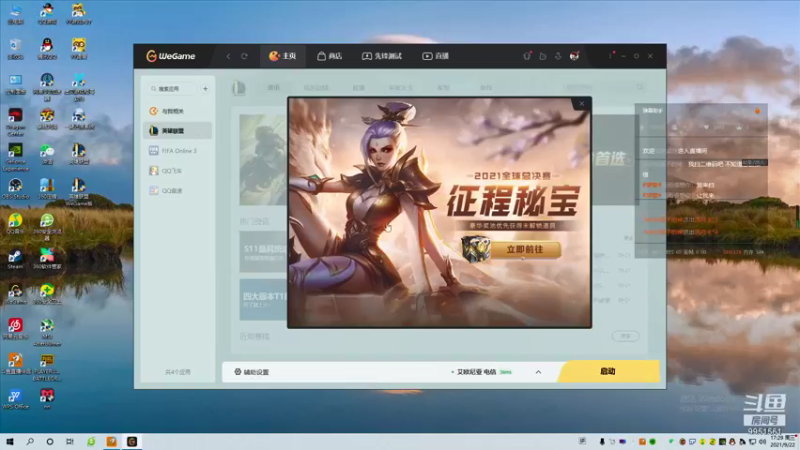The image size is (800, 450).
Task: Select QQ飞车 in the sidebar
Action: click(177, 170)
